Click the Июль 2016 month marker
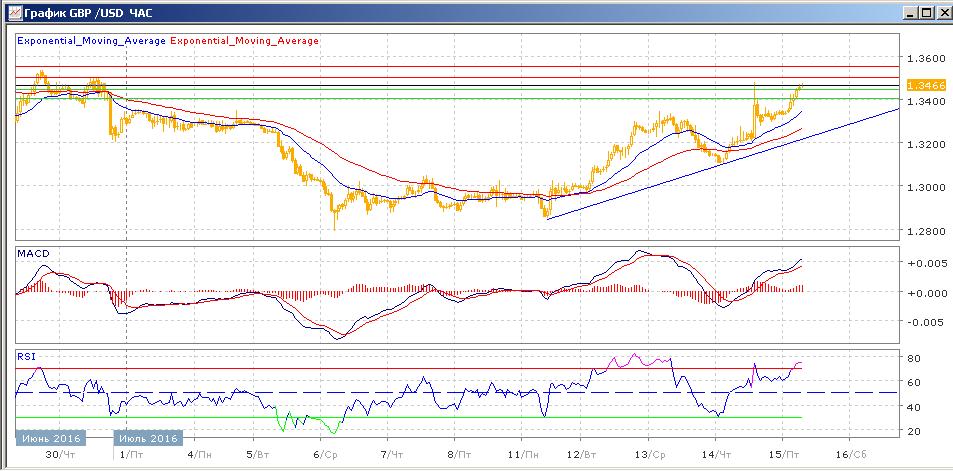The image size is (953, 471). [147, 438]
